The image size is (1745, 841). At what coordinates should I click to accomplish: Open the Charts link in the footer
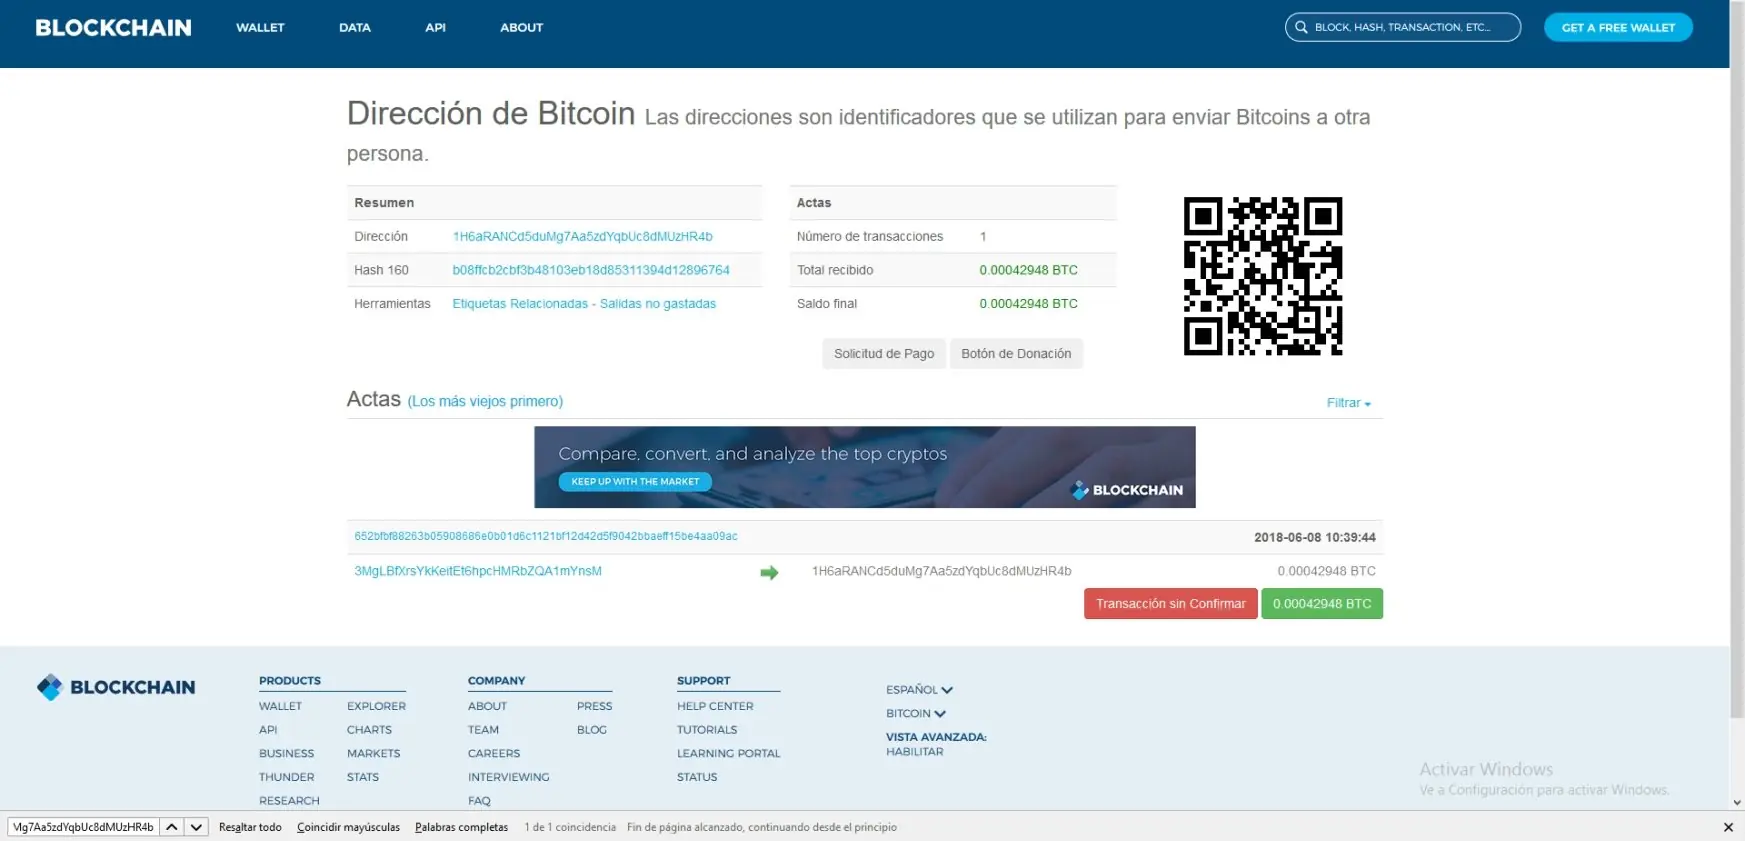369,730
